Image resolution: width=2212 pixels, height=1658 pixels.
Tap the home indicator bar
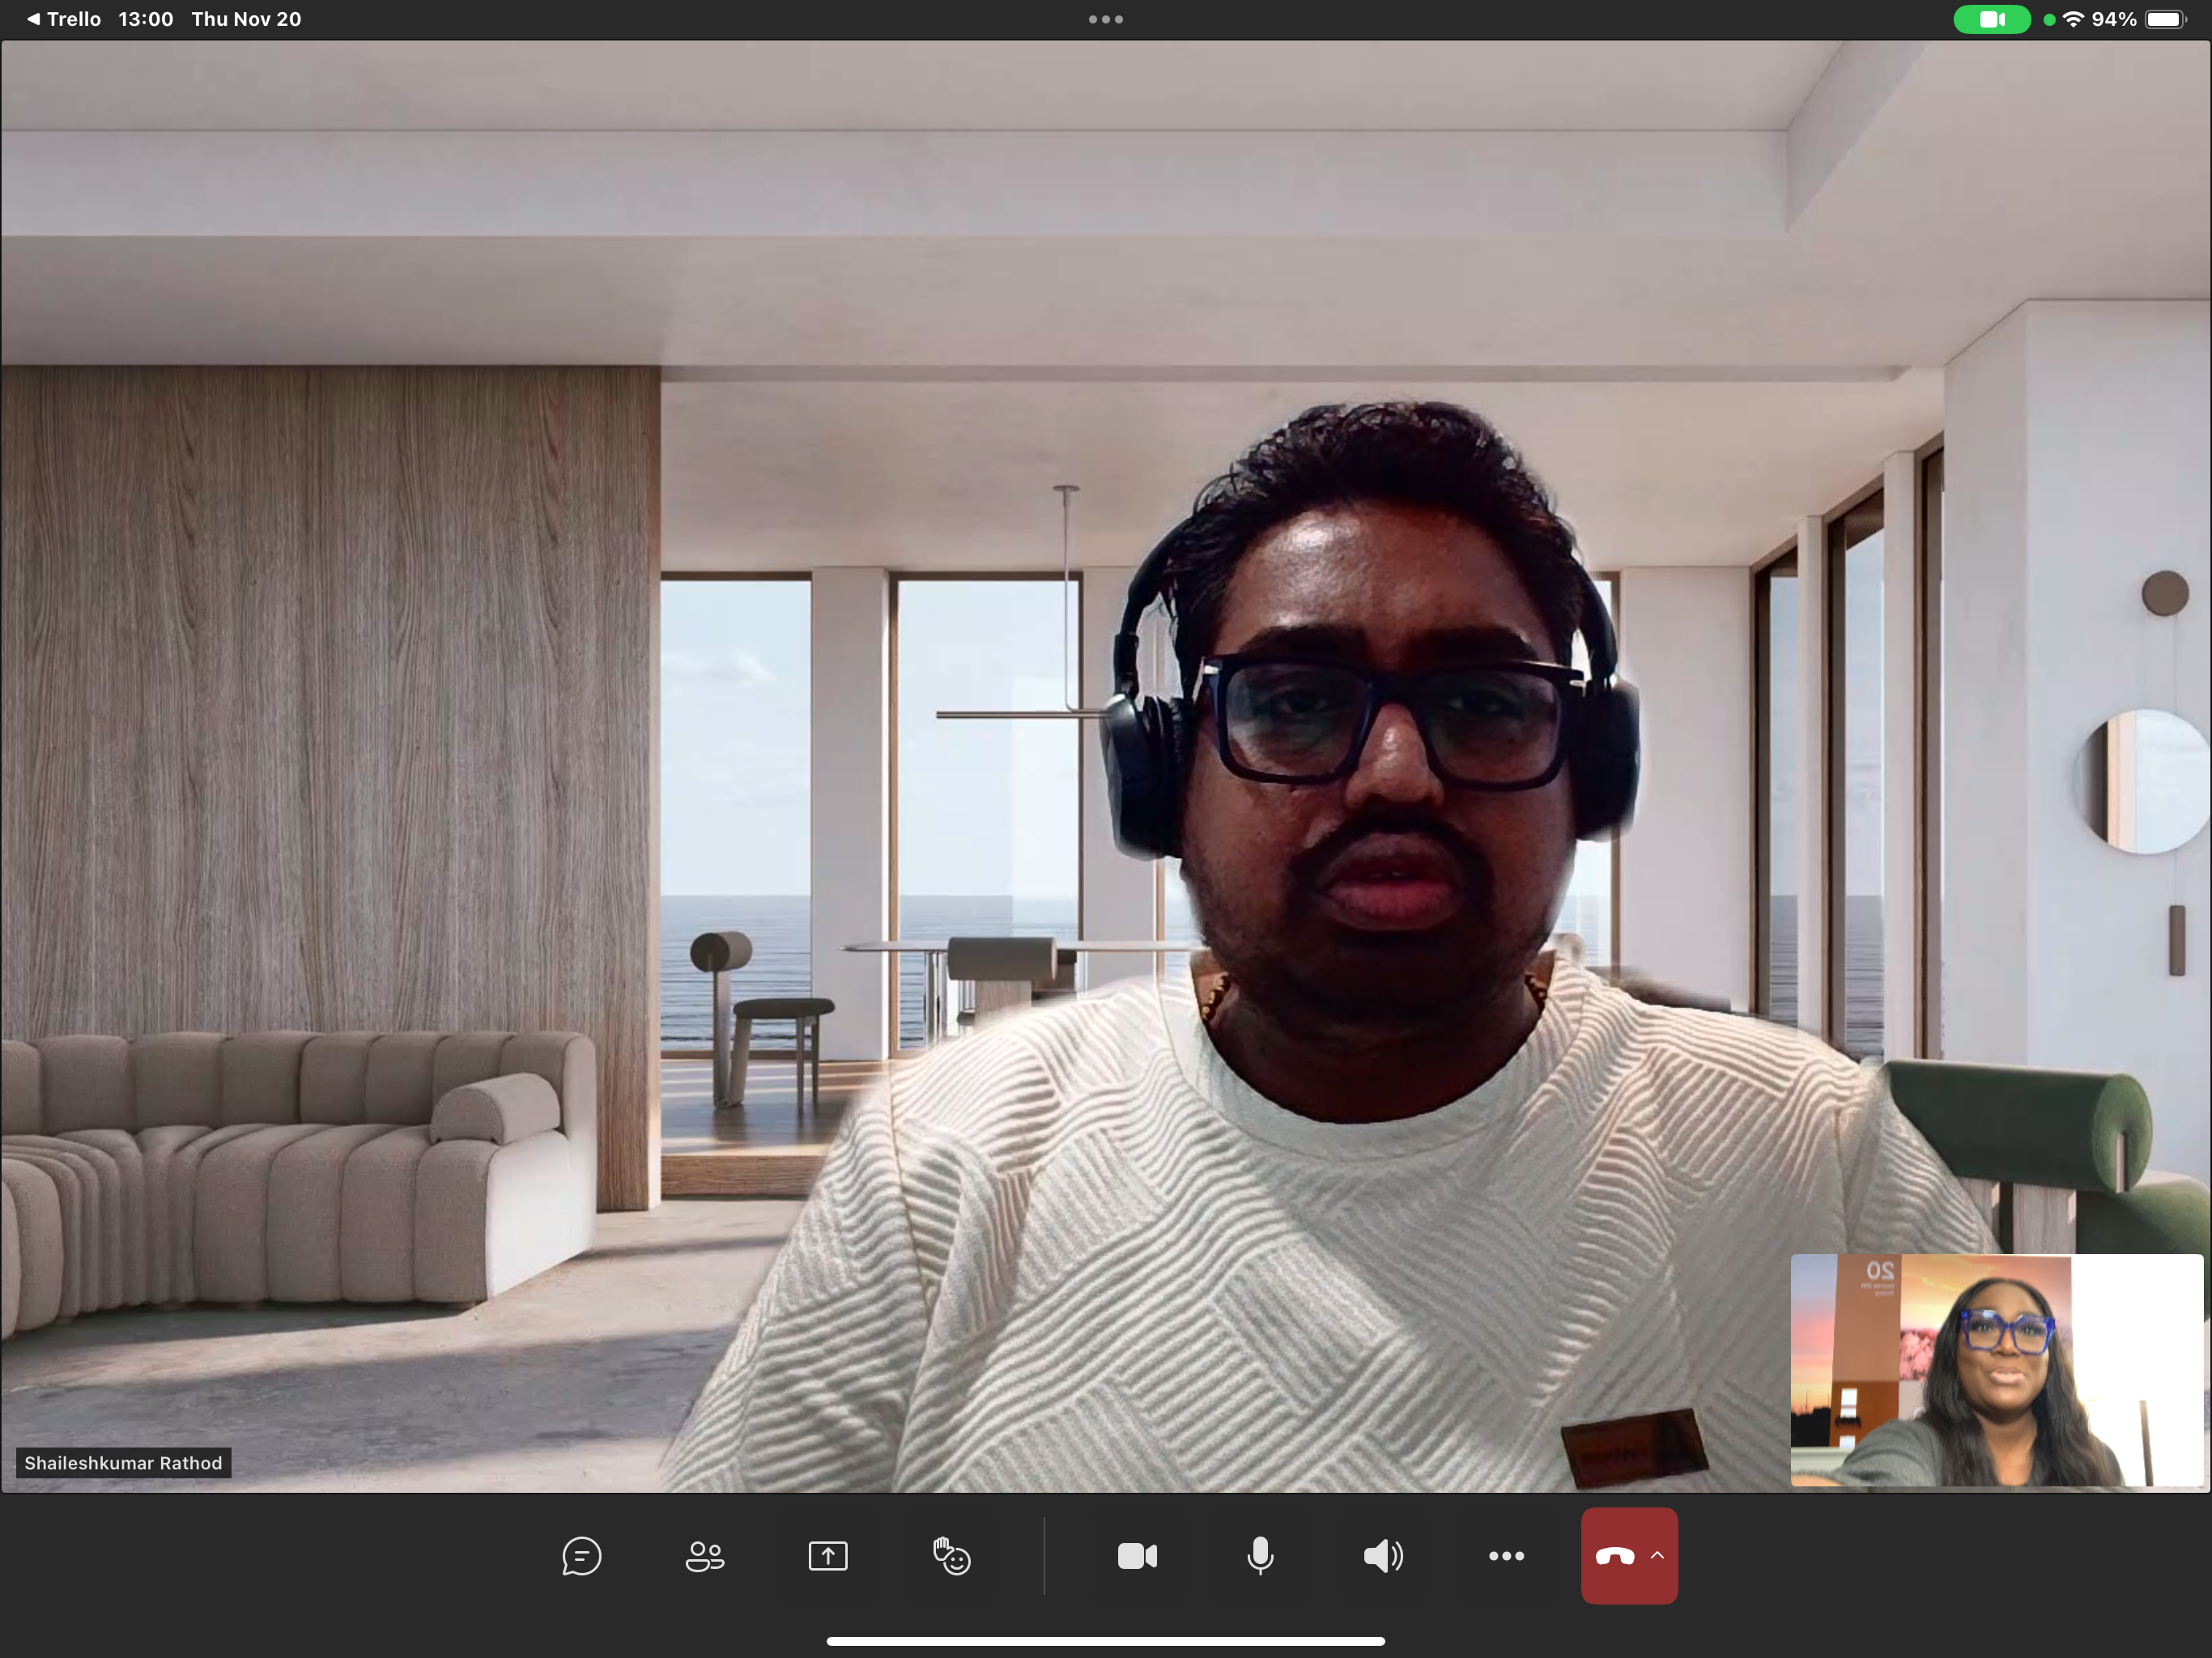[1105, 1641]
